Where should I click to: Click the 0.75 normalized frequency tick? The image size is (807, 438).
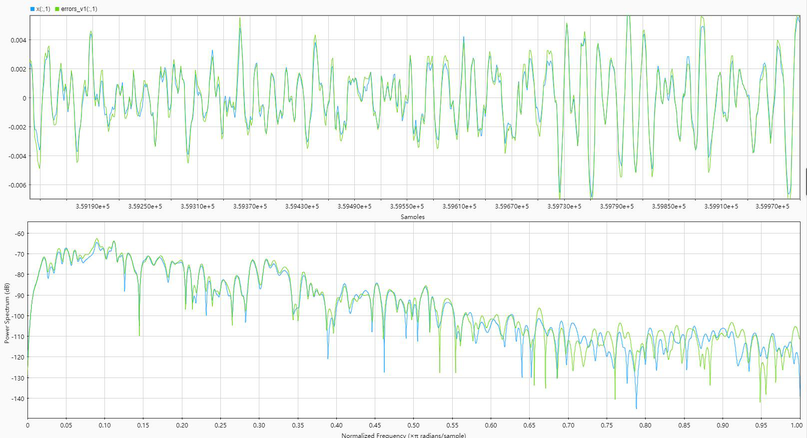coord(607,424)
